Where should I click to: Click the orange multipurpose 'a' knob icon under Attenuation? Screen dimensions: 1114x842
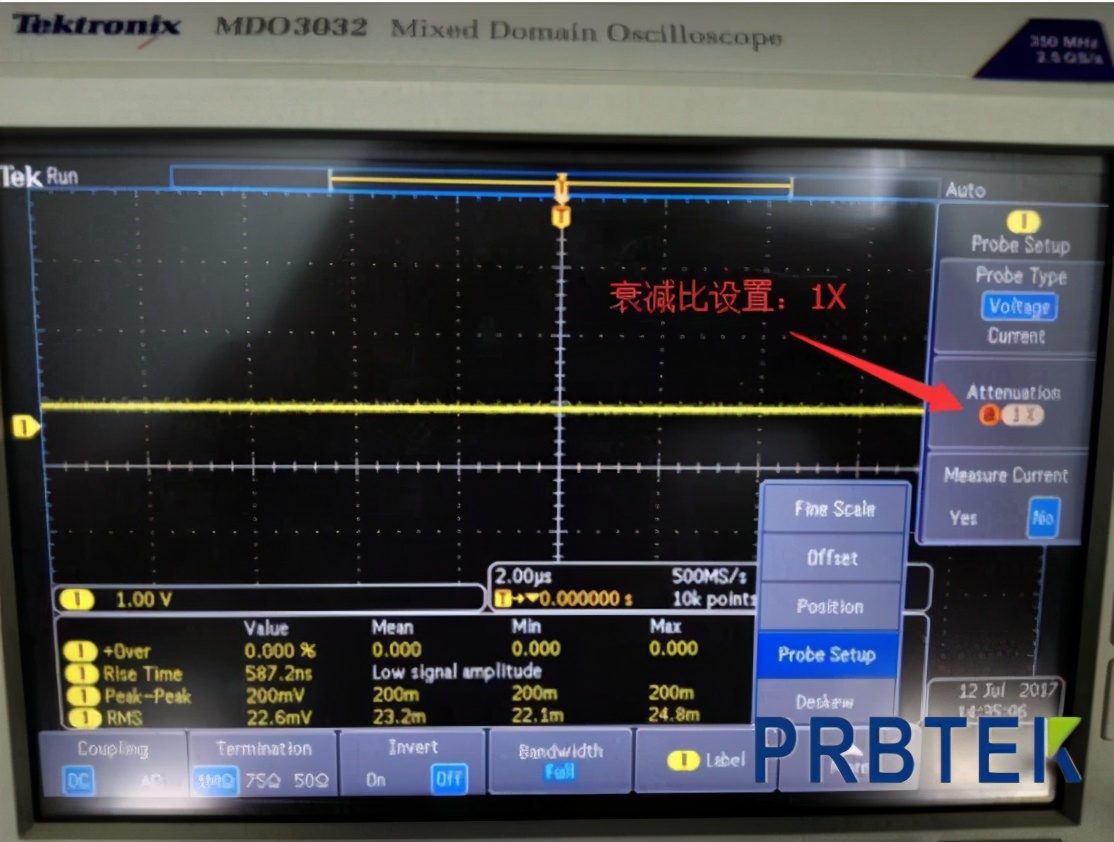(x=988, y=415)
